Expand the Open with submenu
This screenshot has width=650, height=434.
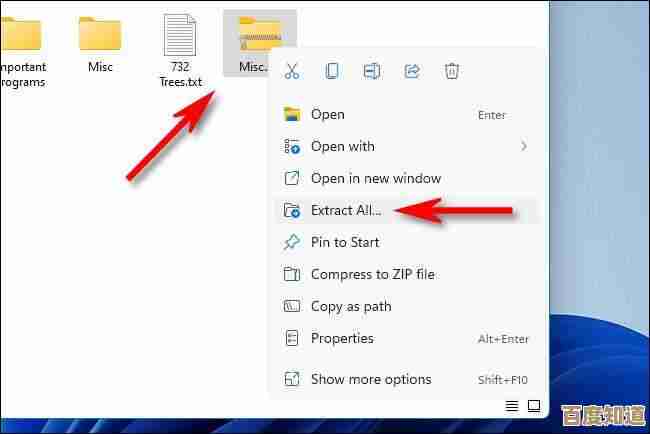(x=523, y=146)
